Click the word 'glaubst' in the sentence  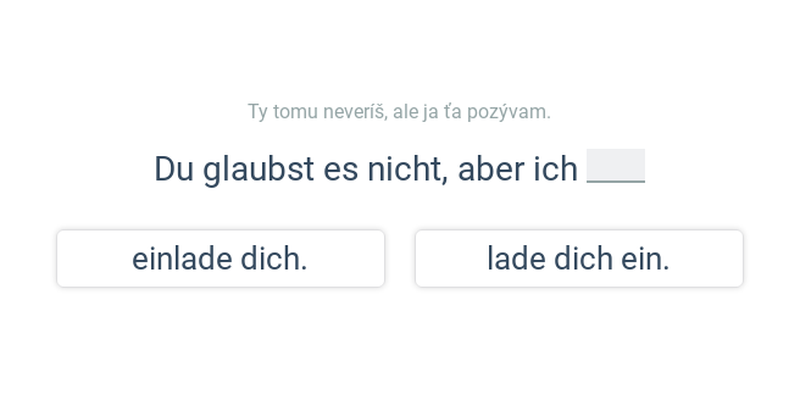(259, 169)
